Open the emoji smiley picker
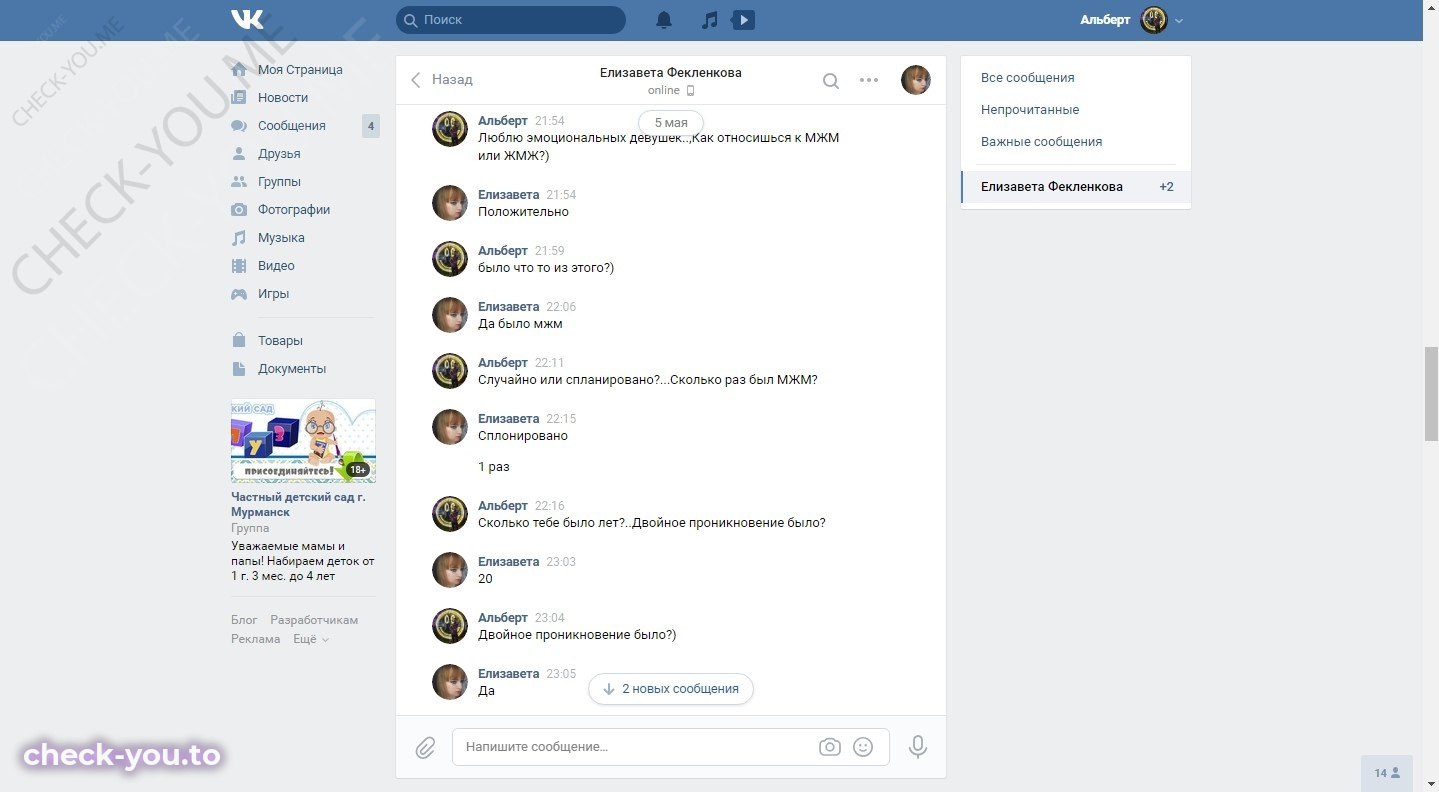 (x=864, y=747)
